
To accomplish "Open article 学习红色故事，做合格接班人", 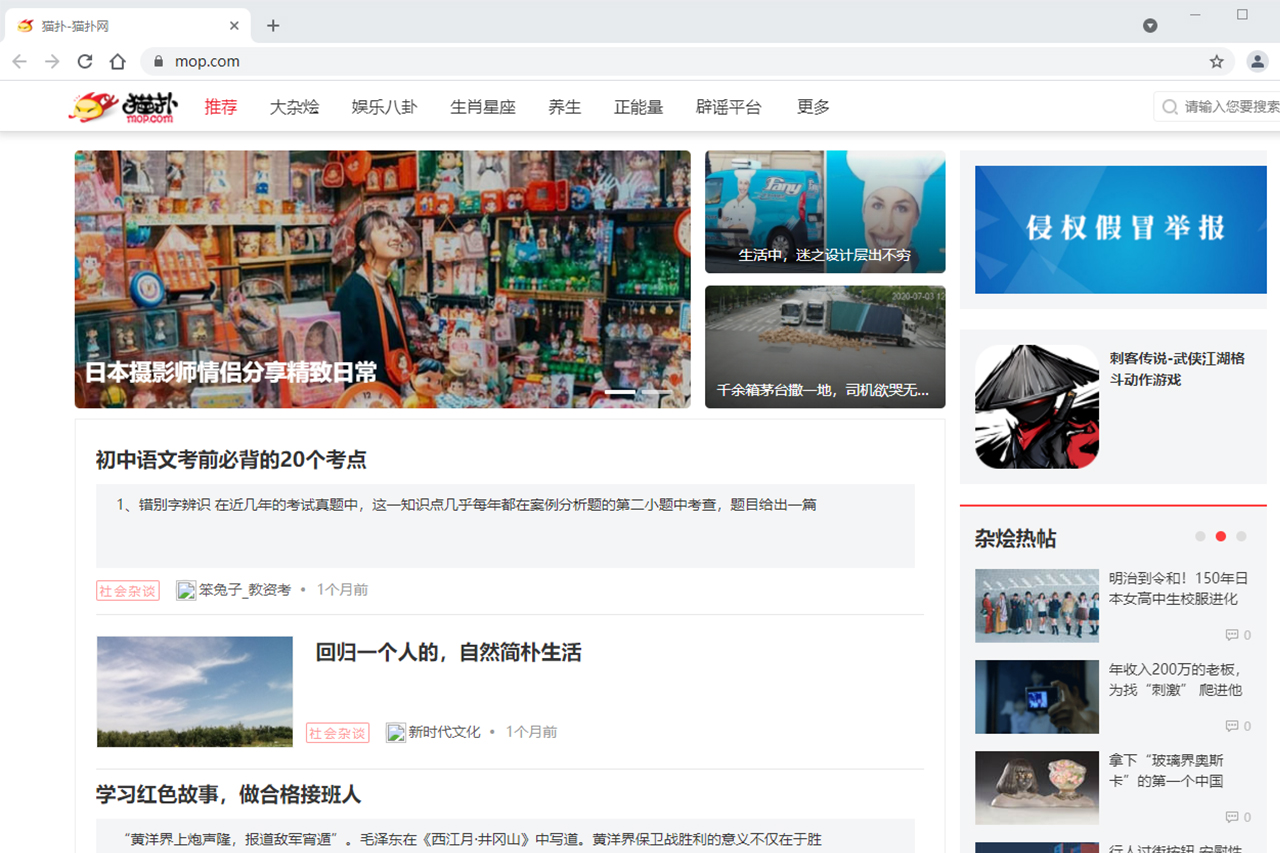I will tap(228, 795).
